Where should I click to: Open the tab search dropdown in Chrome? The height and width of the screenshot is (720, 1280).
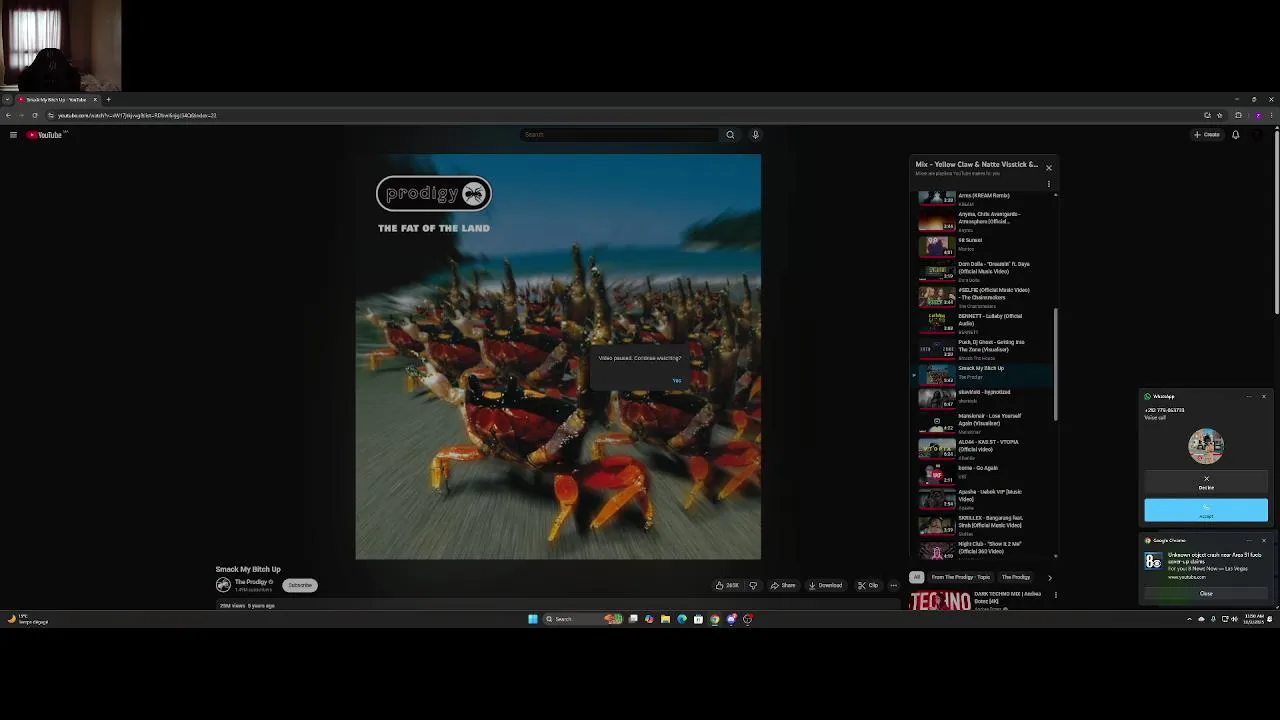pos(7,99)
